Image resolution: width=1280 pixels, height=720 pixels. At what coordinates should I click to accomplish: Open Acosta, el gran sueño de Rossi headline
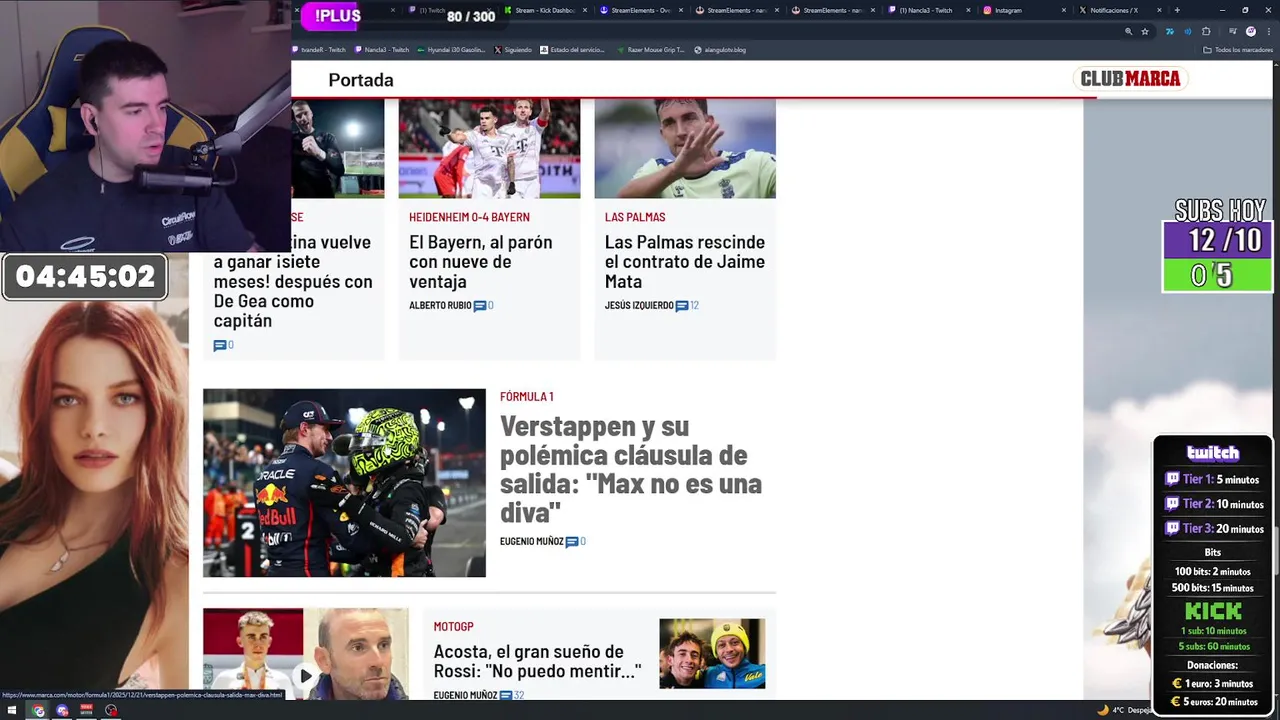click(538, 661)
